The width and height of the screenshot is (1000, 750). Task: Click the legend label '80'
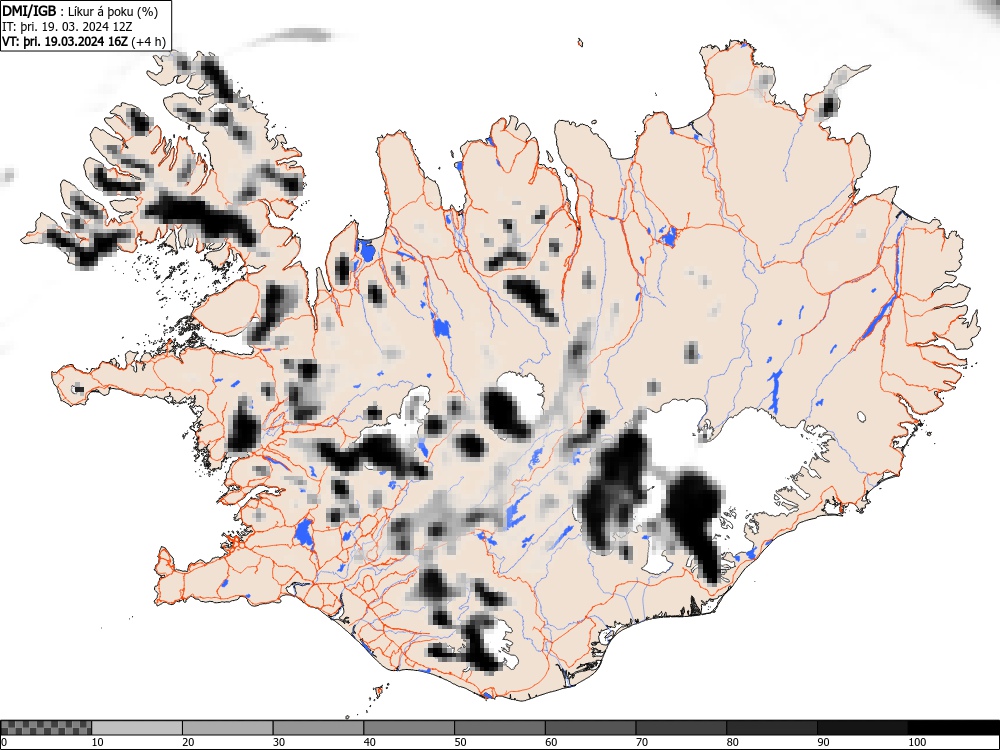732,742
